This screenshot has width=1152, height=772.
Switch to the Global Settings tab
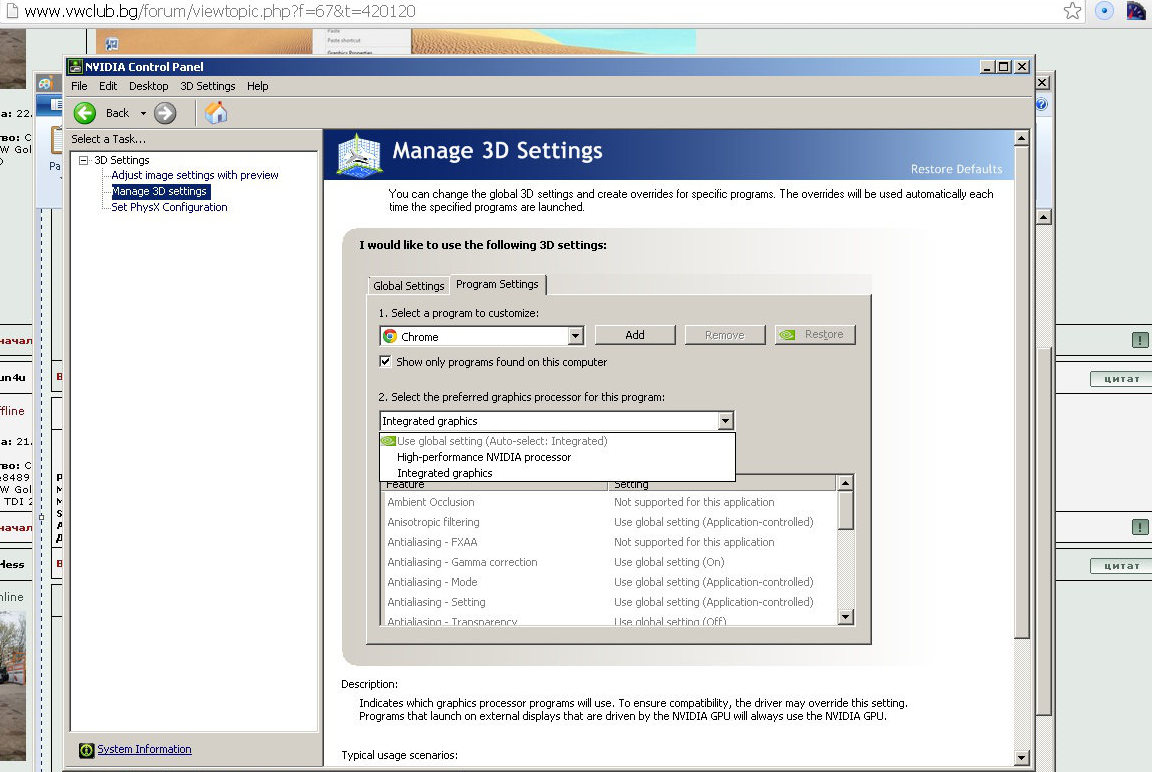click(408, 286)
